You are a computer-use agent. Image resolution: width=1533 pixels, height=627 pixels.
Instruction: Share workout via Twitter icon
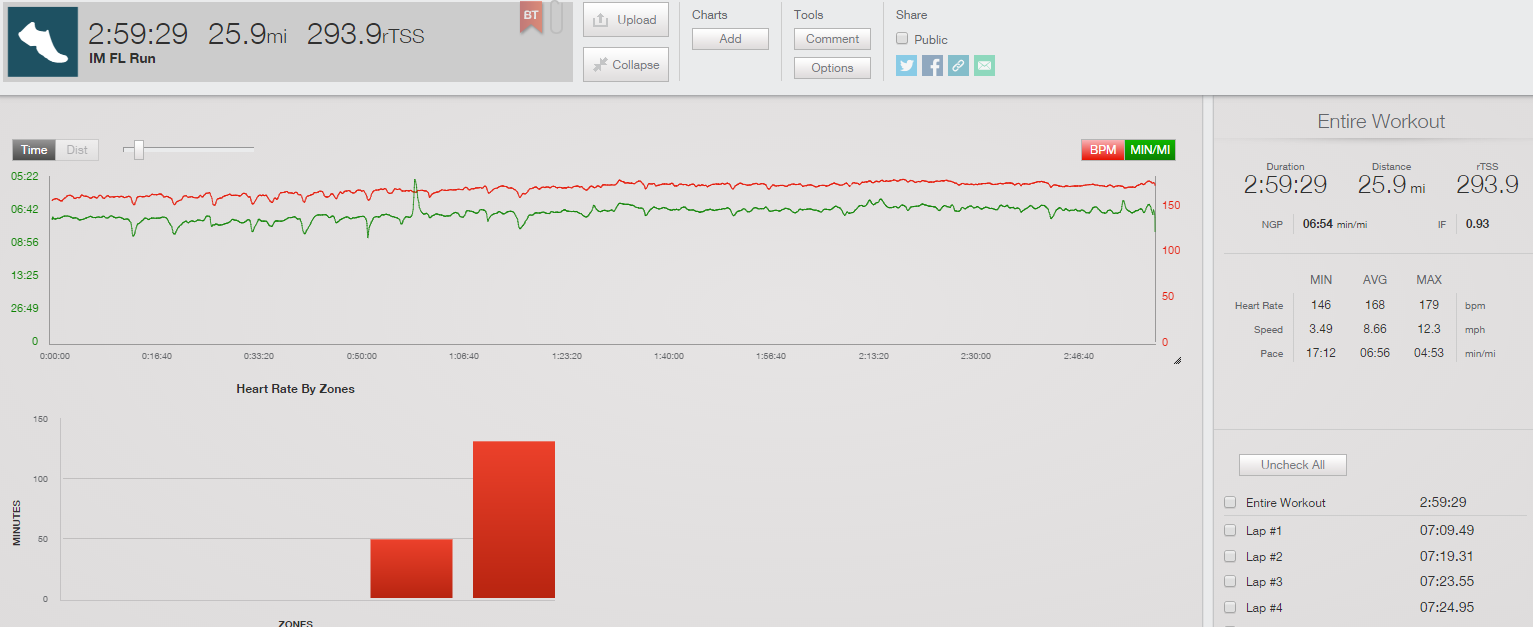906,66
